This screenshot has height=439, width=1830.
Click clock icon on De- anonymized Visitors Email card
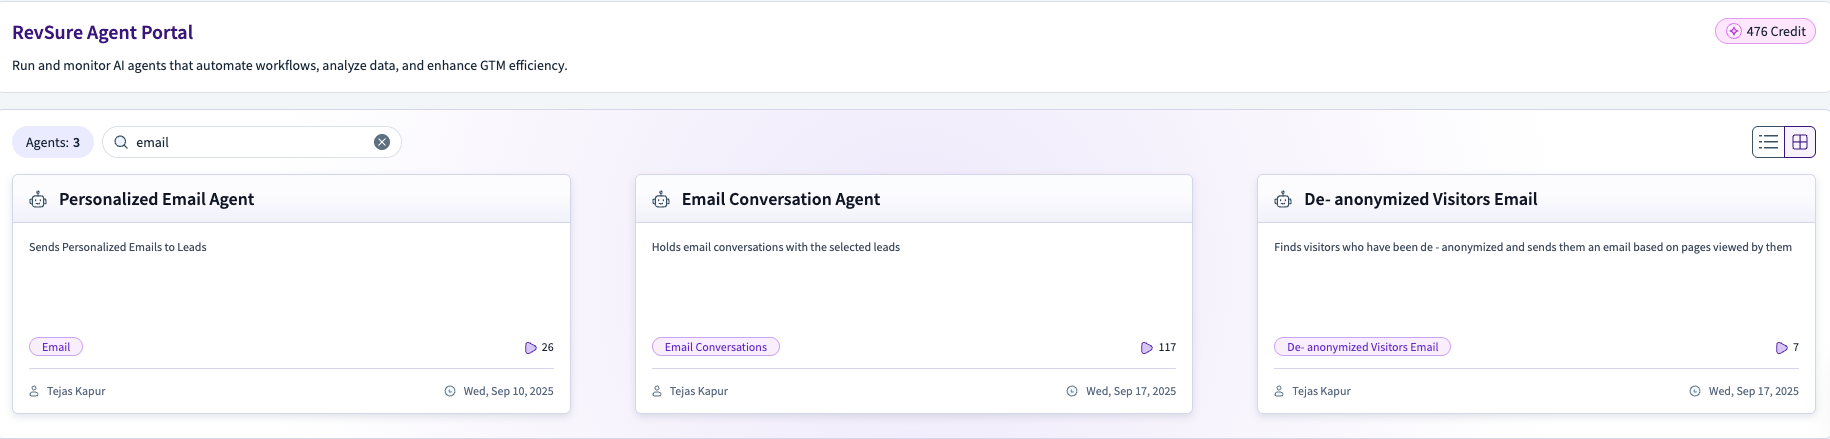click(1695, 391)
